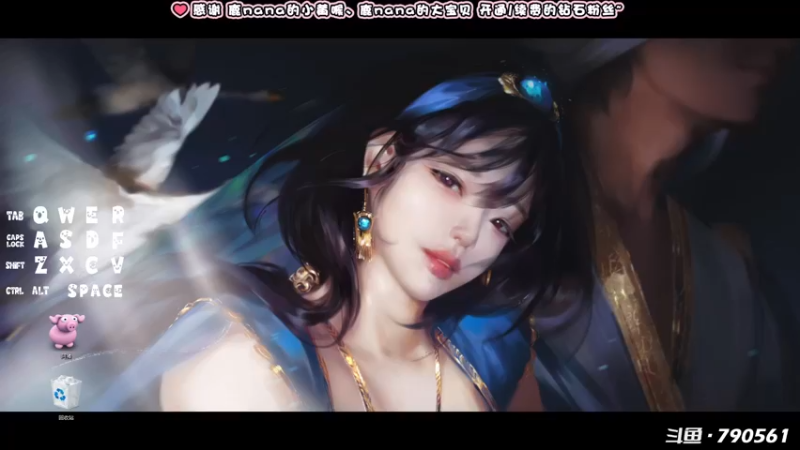Image resolution: width=800 pixels, height=450 pixels.
Task: Click the Z key on overlay
Action: [41, 265]
